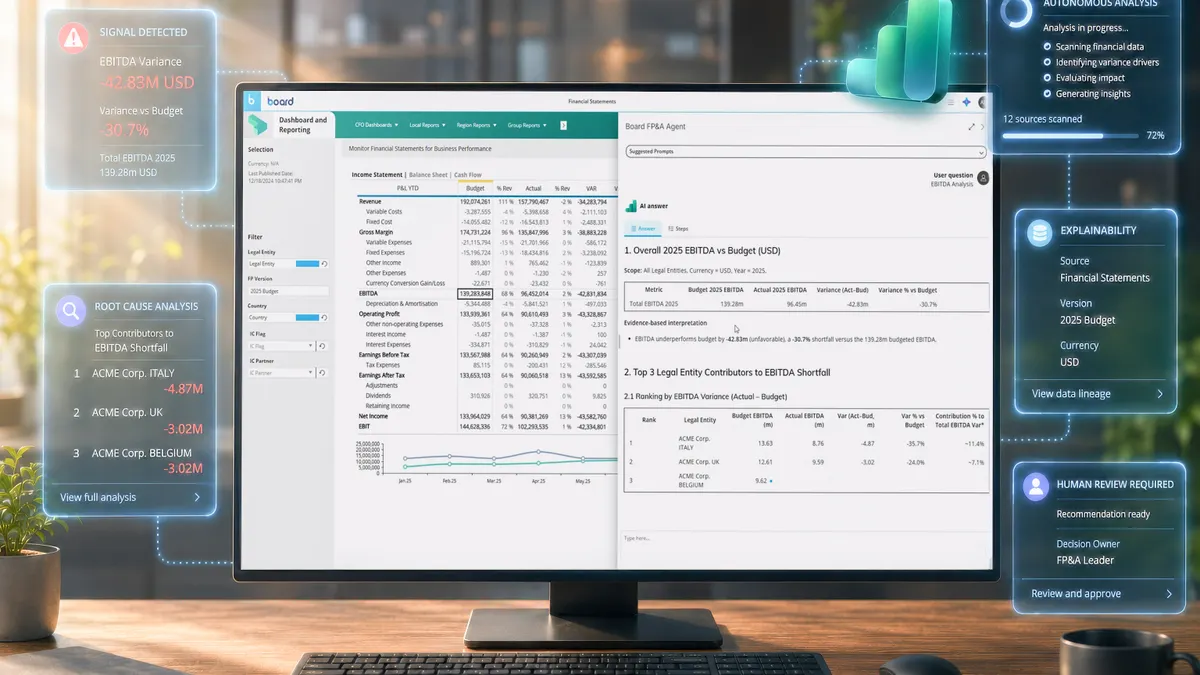Switch to the Steps tab
Viewport: 1200px width, 675px height.
pyautogui.click(x=678, y=229)
